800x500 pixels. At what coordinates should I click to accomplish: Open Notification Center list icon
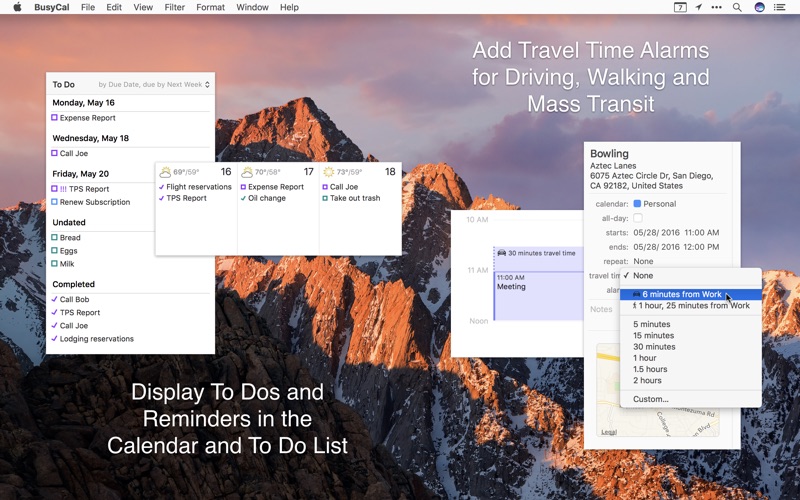(x=779, y=7)
